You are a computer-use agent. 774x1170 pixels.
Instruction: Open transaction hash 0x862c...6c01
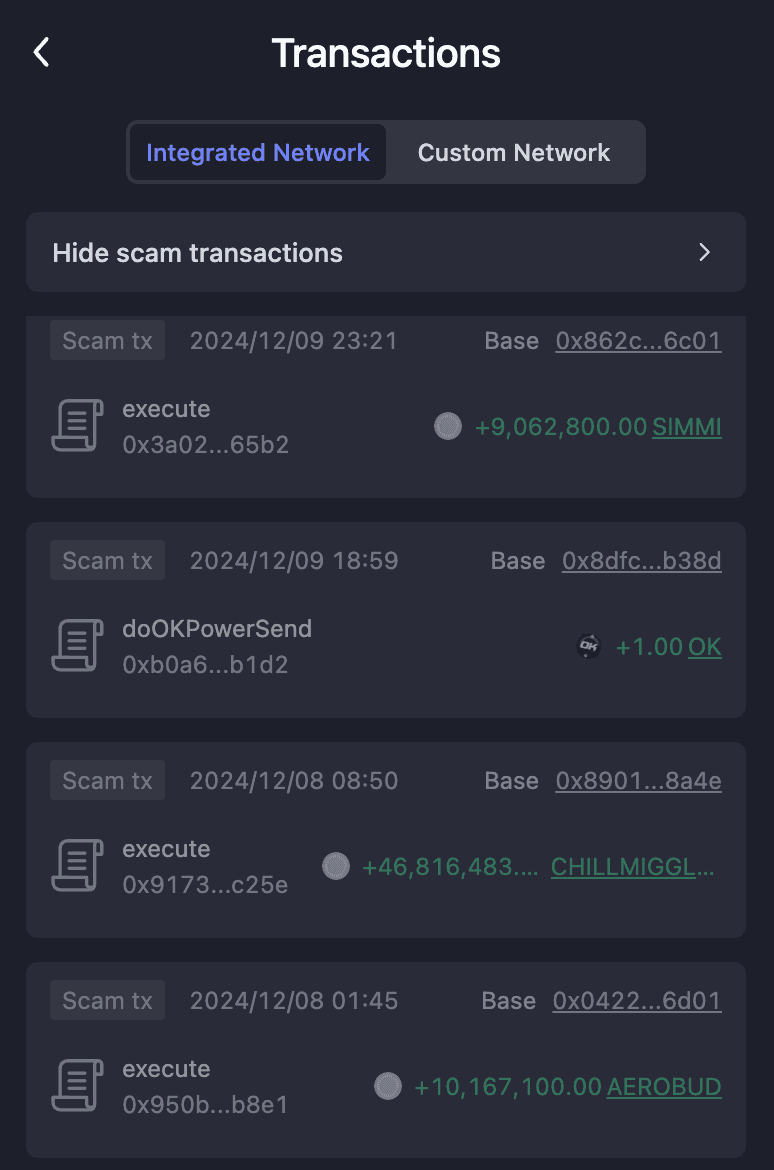[638, 341]
